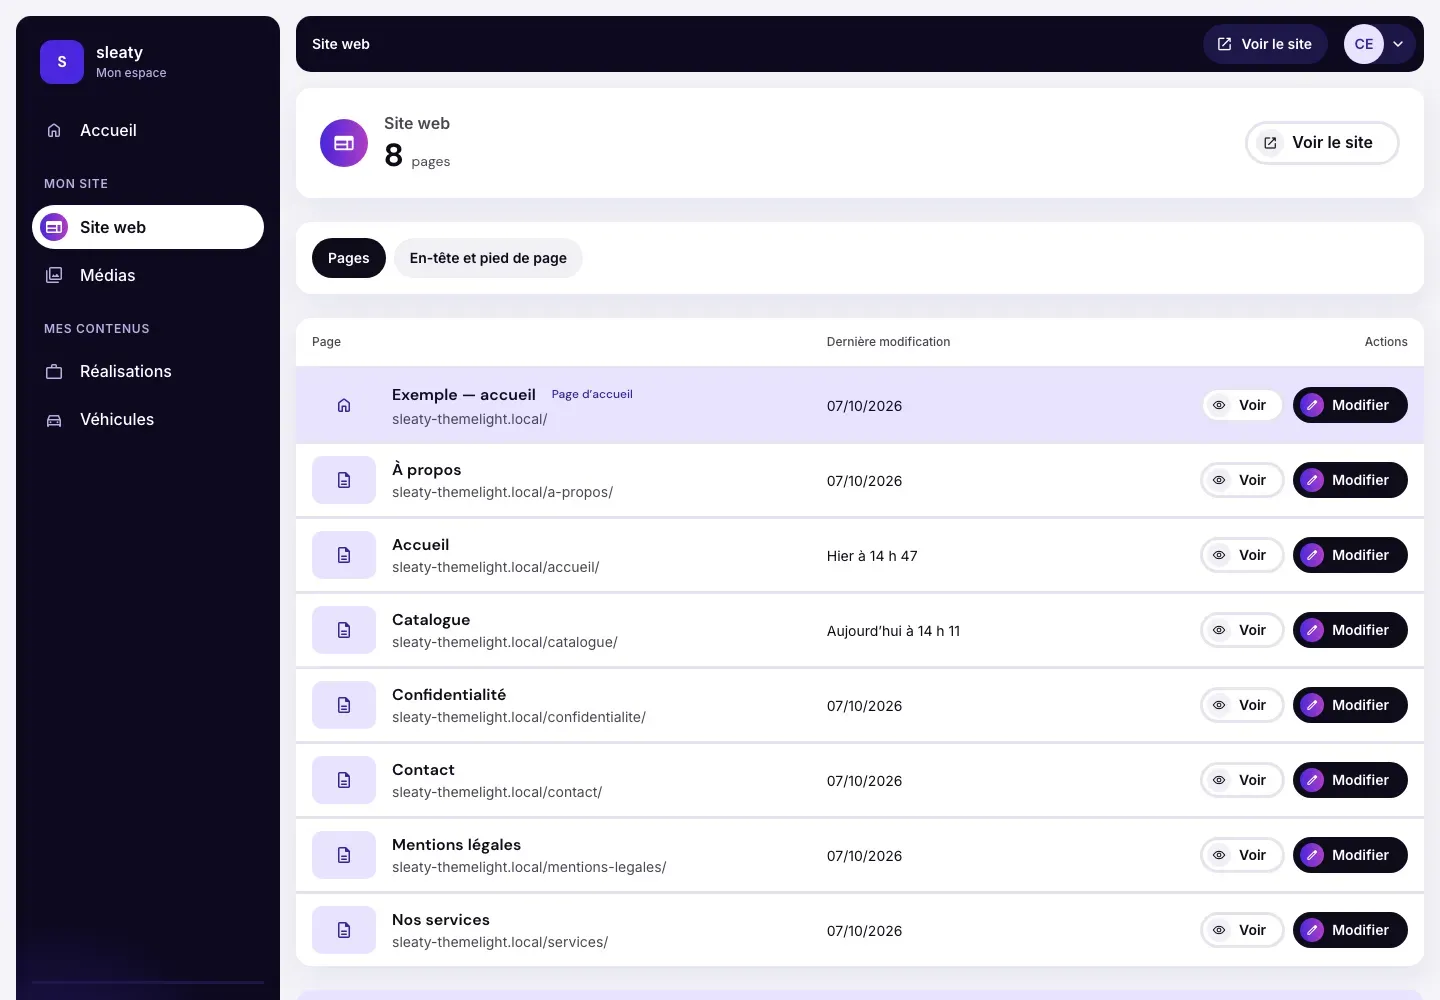Click the page icon for Confidentialité
1440x1000 pixels.
pyautogui.click(x=344, y=705)
